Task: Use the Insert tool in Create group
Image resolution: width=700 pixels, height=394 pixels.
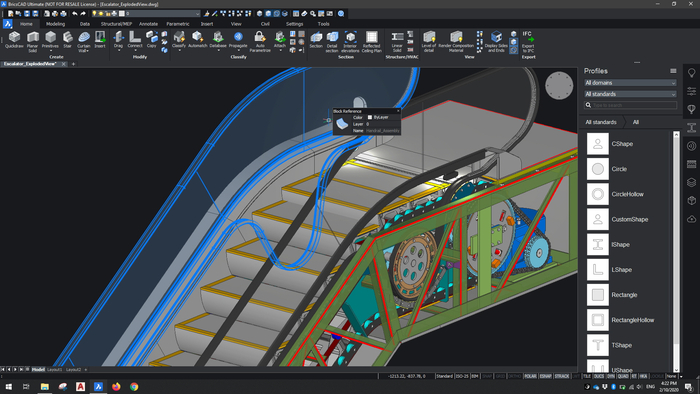Action: (100, 40)
